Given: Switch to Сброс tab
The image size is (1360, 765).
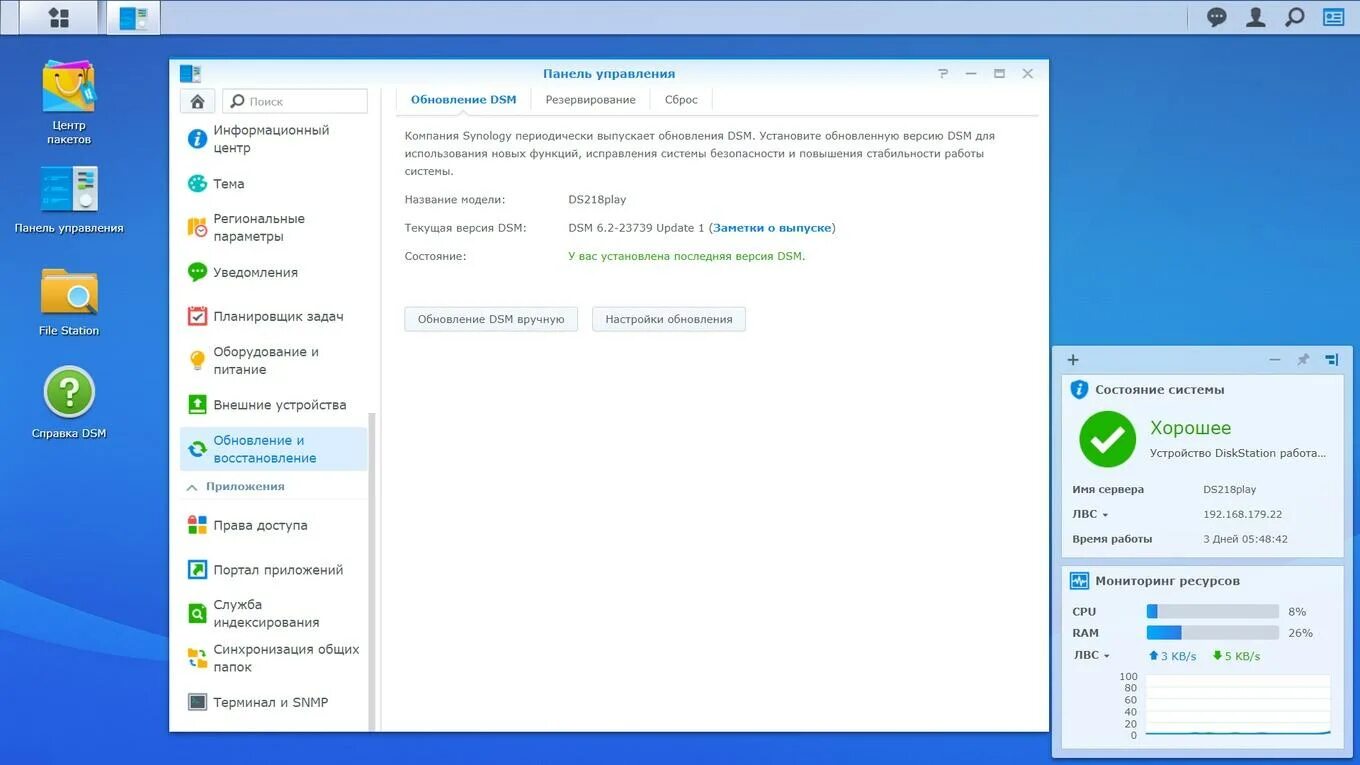Looking at the screenshot, I should (681, 100).
